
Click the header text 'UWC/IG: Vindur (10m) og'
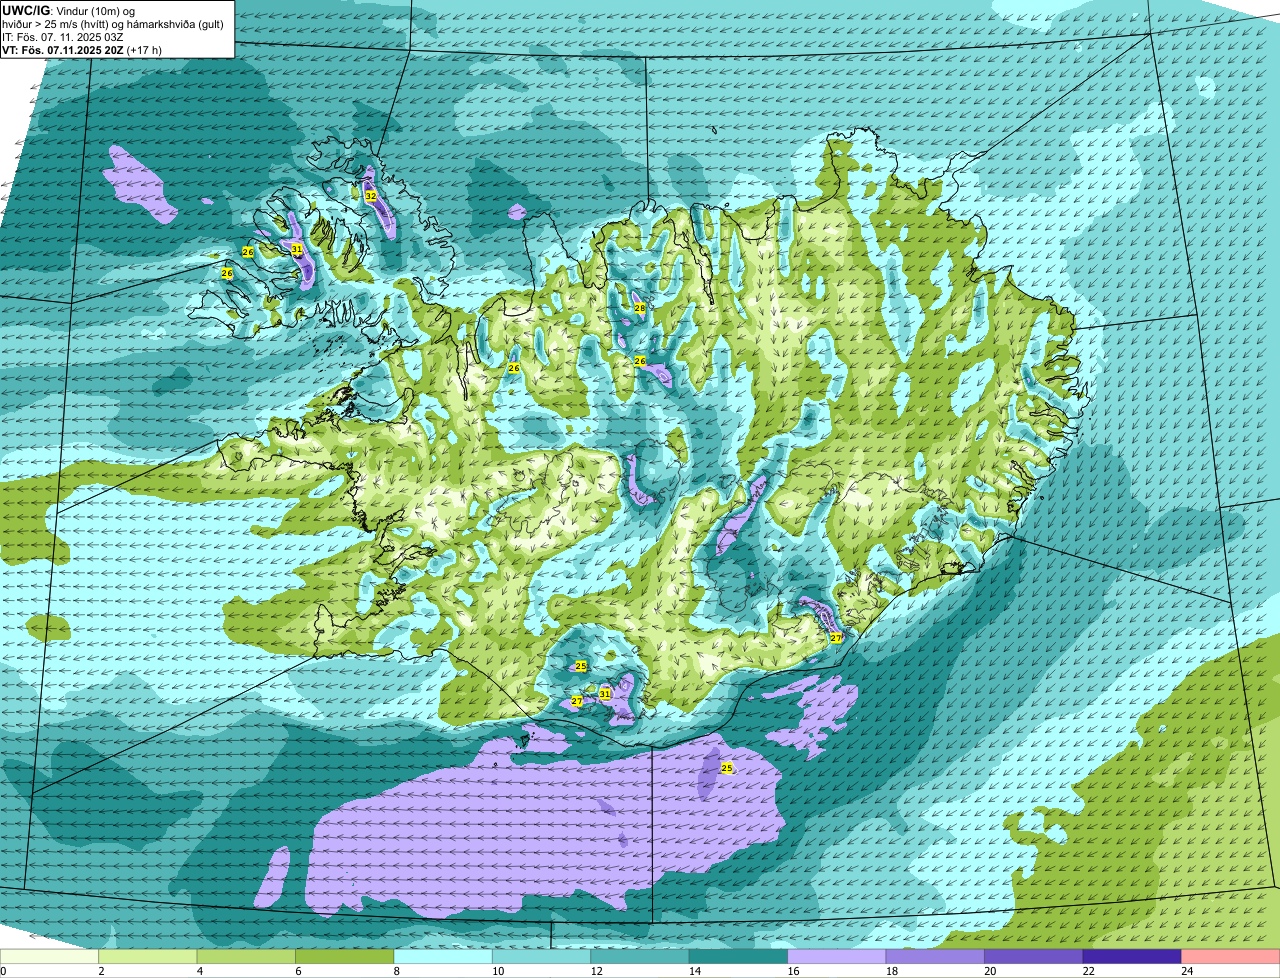pos(68,9)
